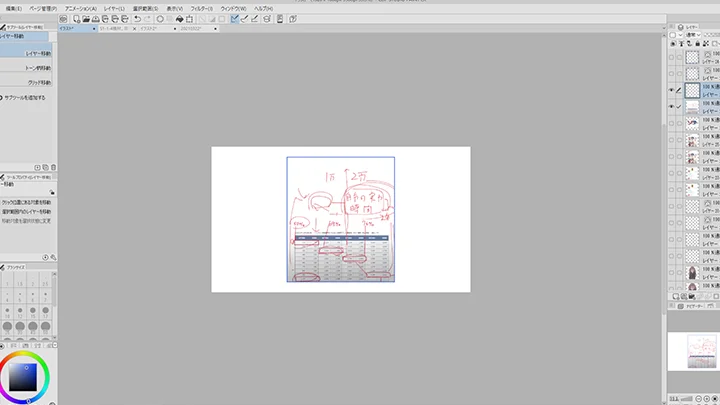Viewport: 720px width, 405px height.
Task: Adjust the navigator zoom slider
Action: (686, 399)
